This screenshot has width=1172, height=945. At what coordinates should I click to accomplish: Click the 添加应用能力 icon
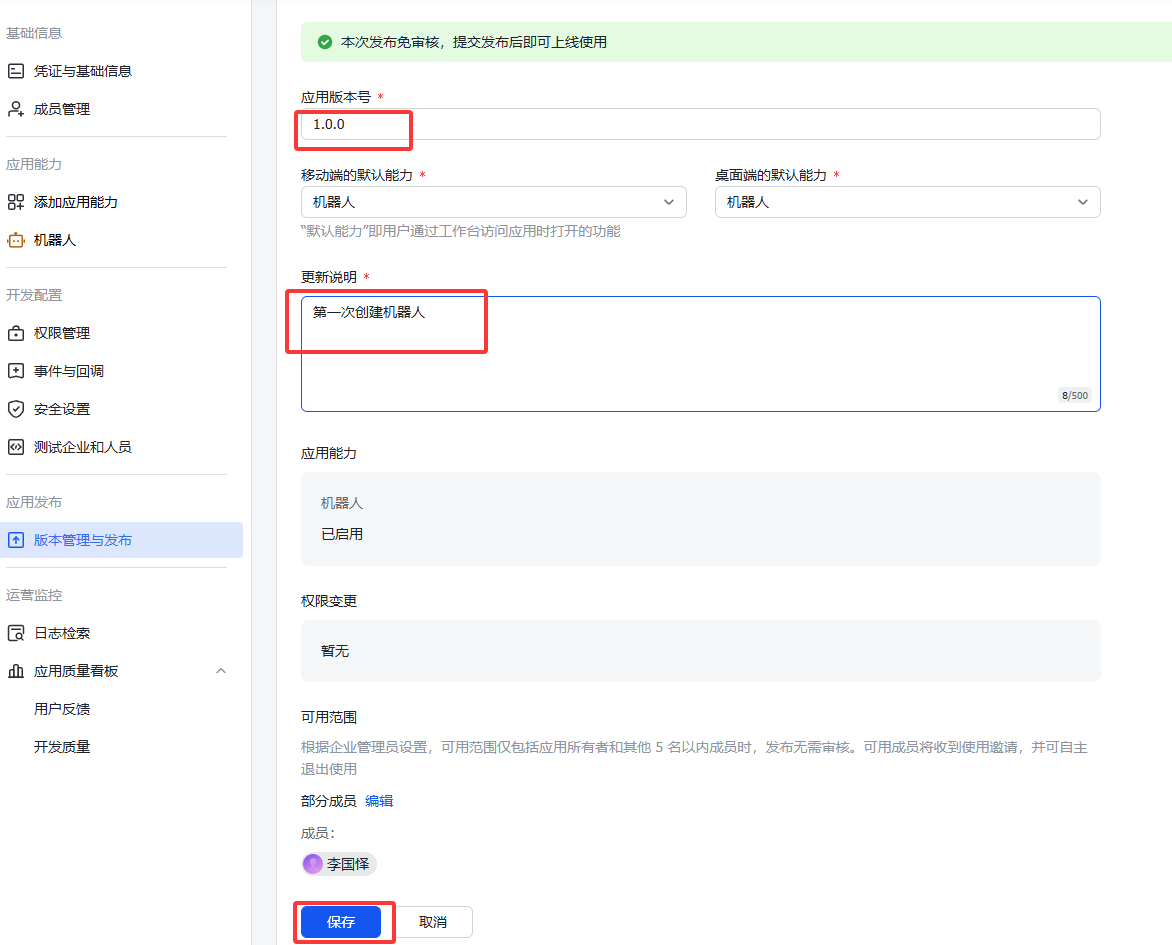14,201
